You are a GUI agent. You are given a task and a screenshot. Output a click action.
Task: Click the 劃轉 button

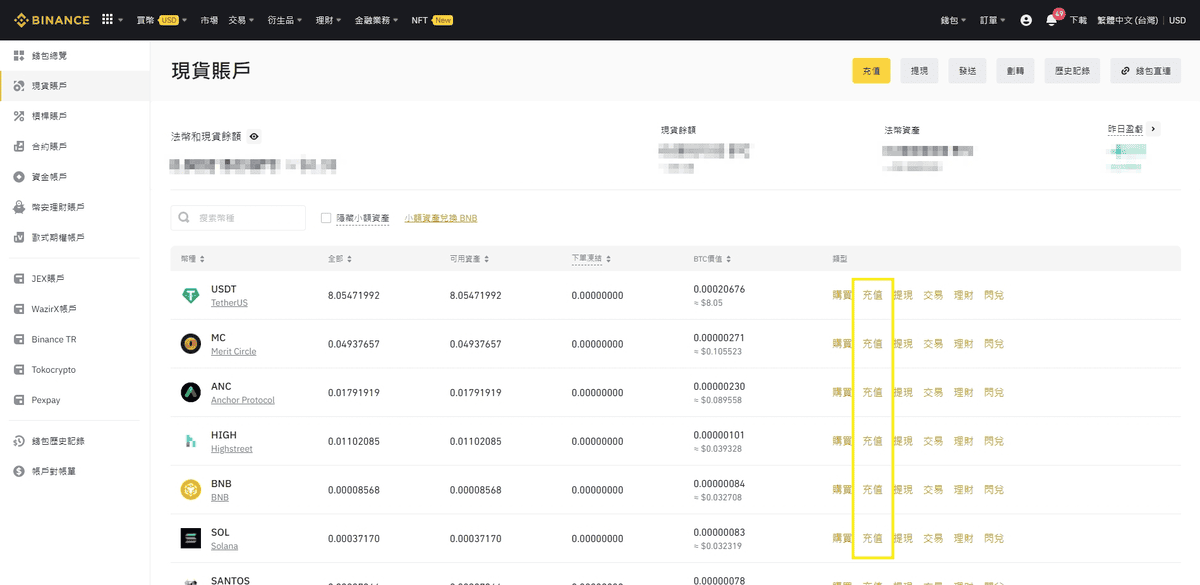click(x=1015, y=71)
